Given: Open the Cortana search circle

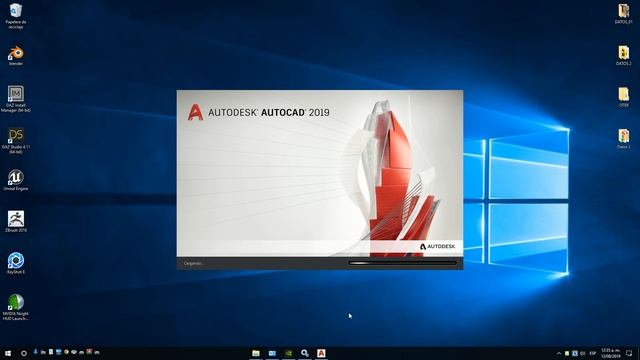Looking at the screenshot, I should (24, 353).
